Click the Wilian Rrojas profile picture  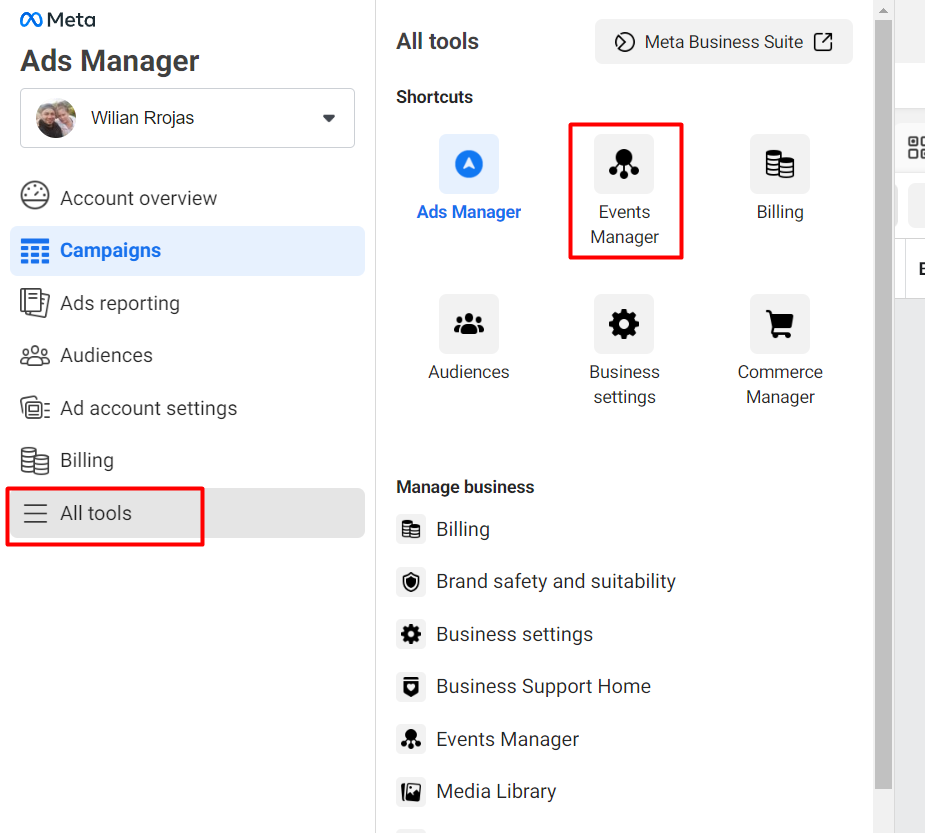[x=56, y=118]
